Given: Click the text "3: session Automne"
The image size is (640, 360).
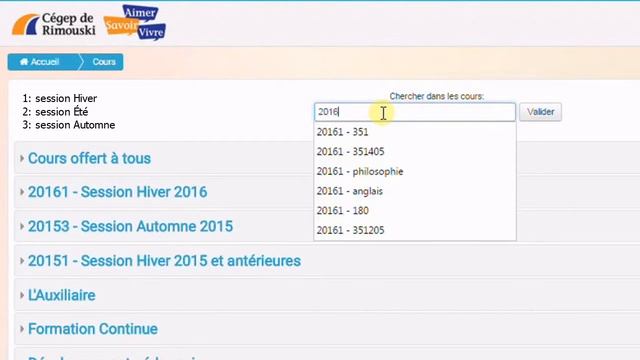Looking at the screenshot, I should click(x=69, y=125).
